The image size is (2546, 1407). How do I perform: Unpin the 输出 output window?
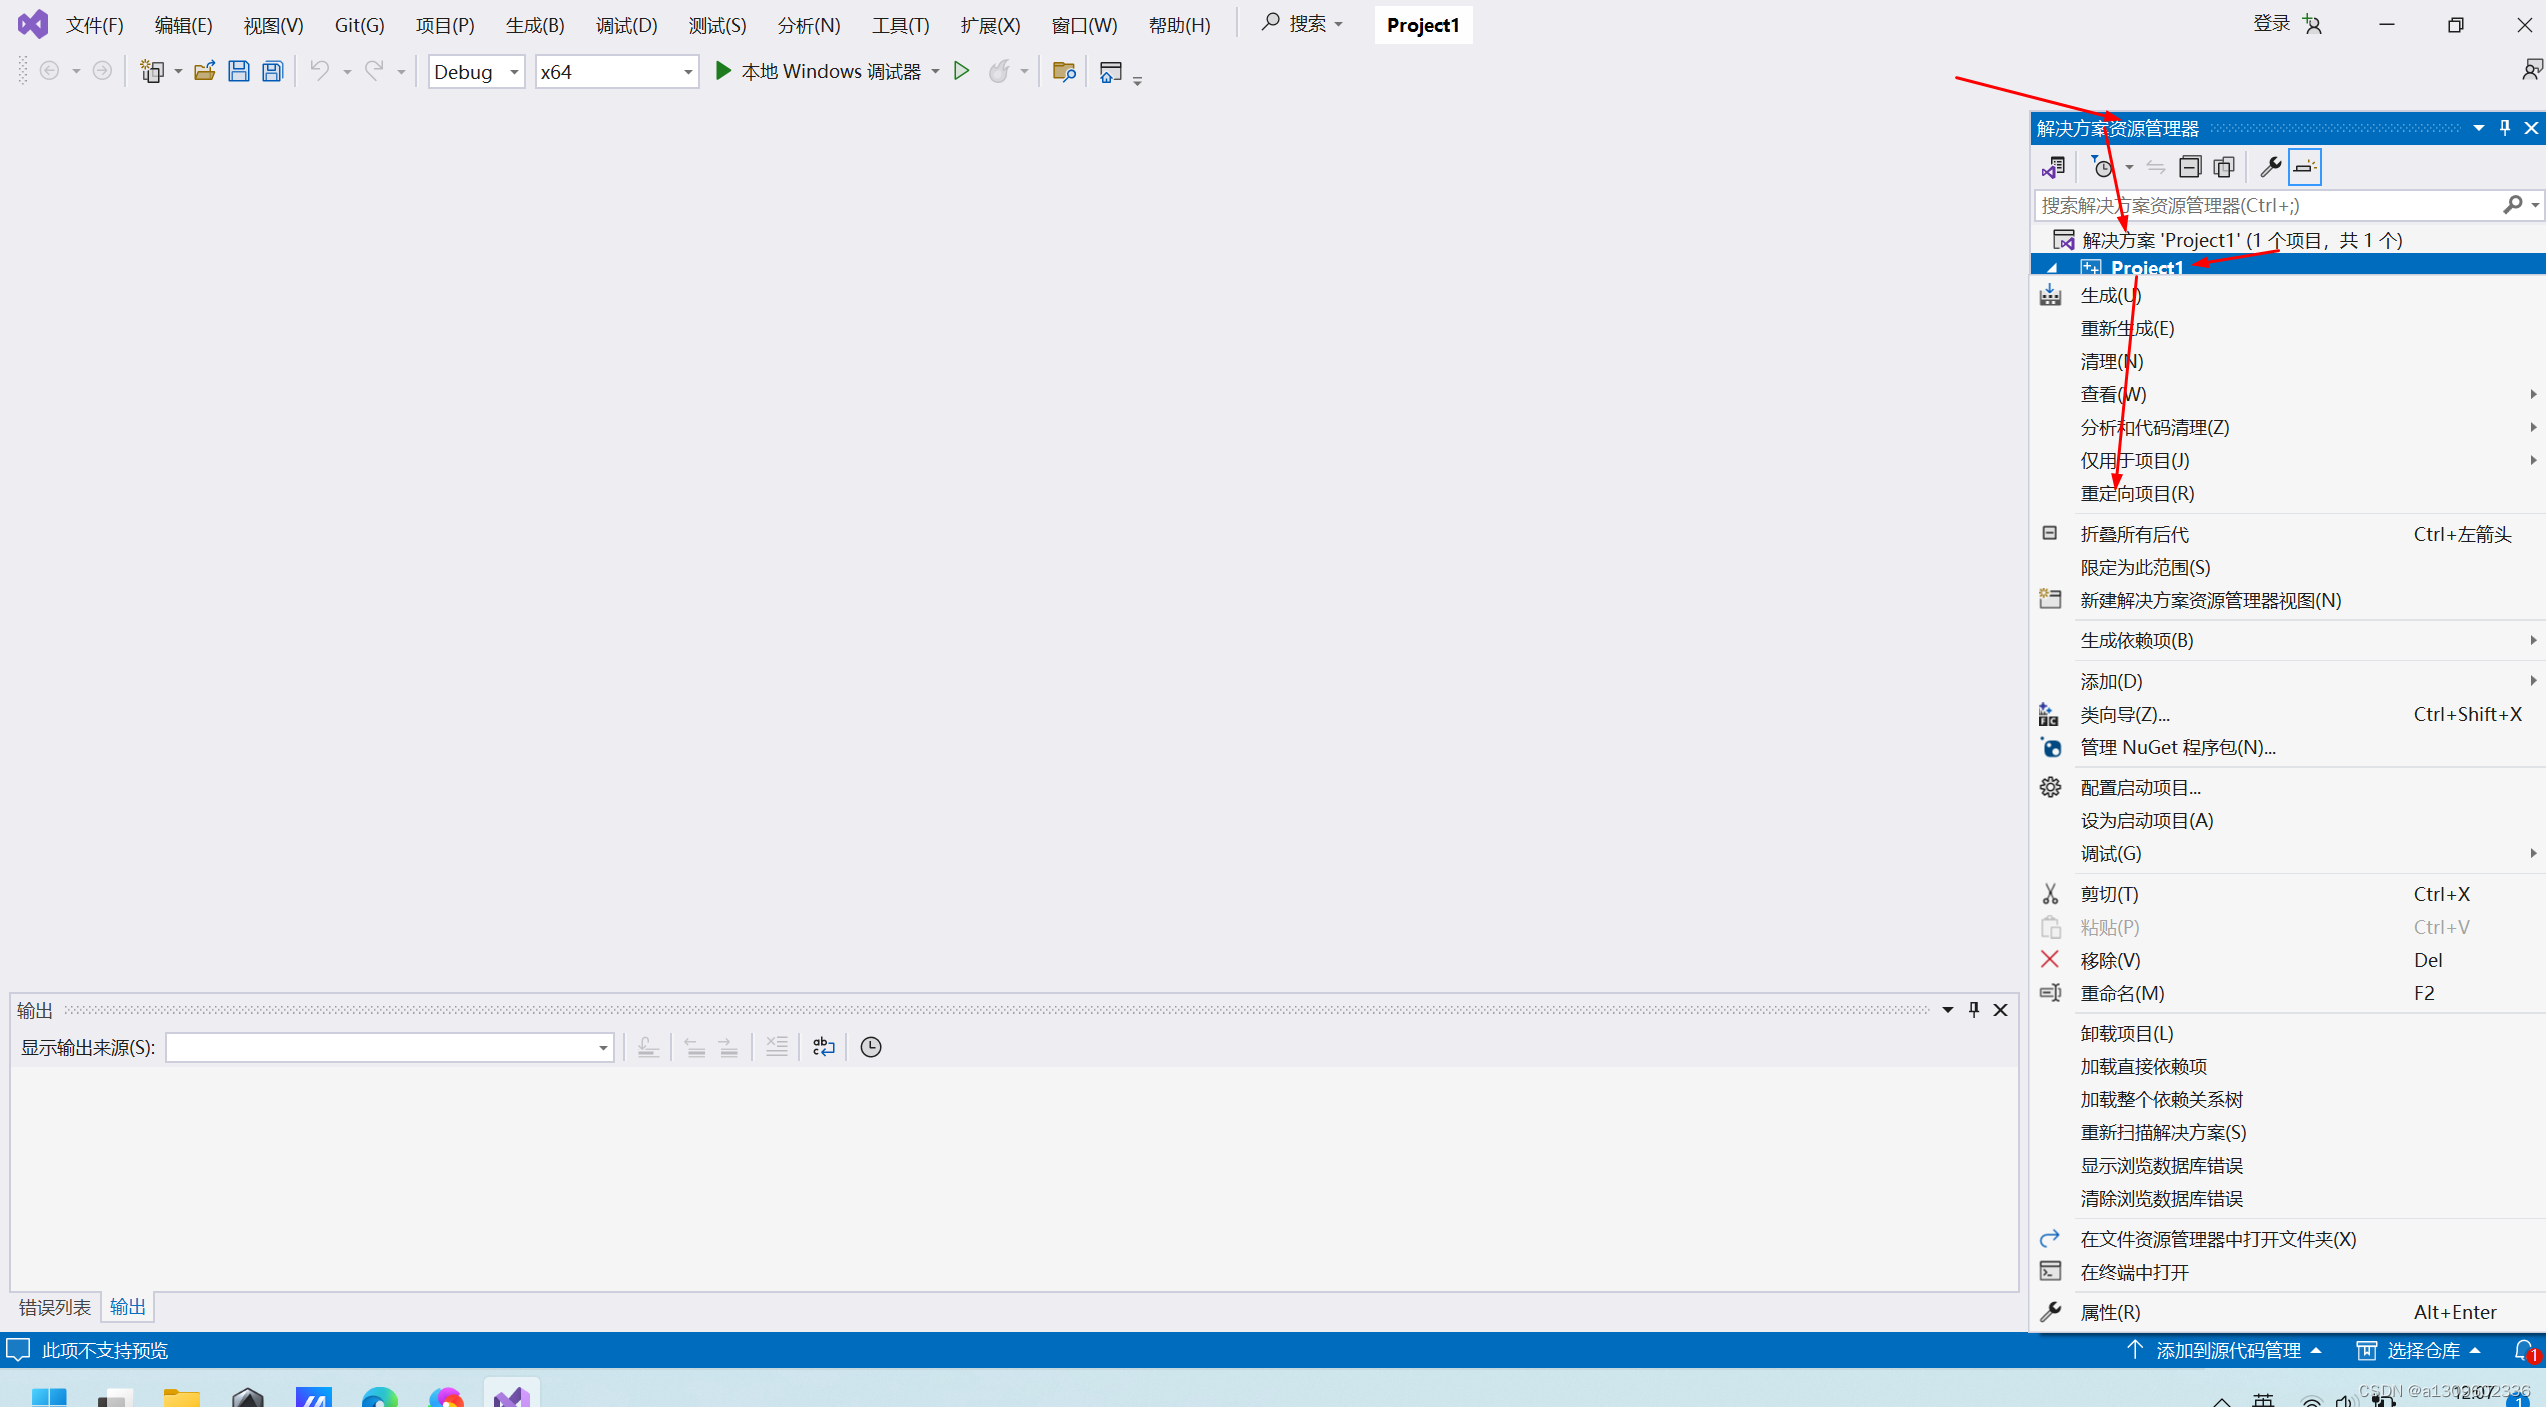click(x=1973, y=1009)
